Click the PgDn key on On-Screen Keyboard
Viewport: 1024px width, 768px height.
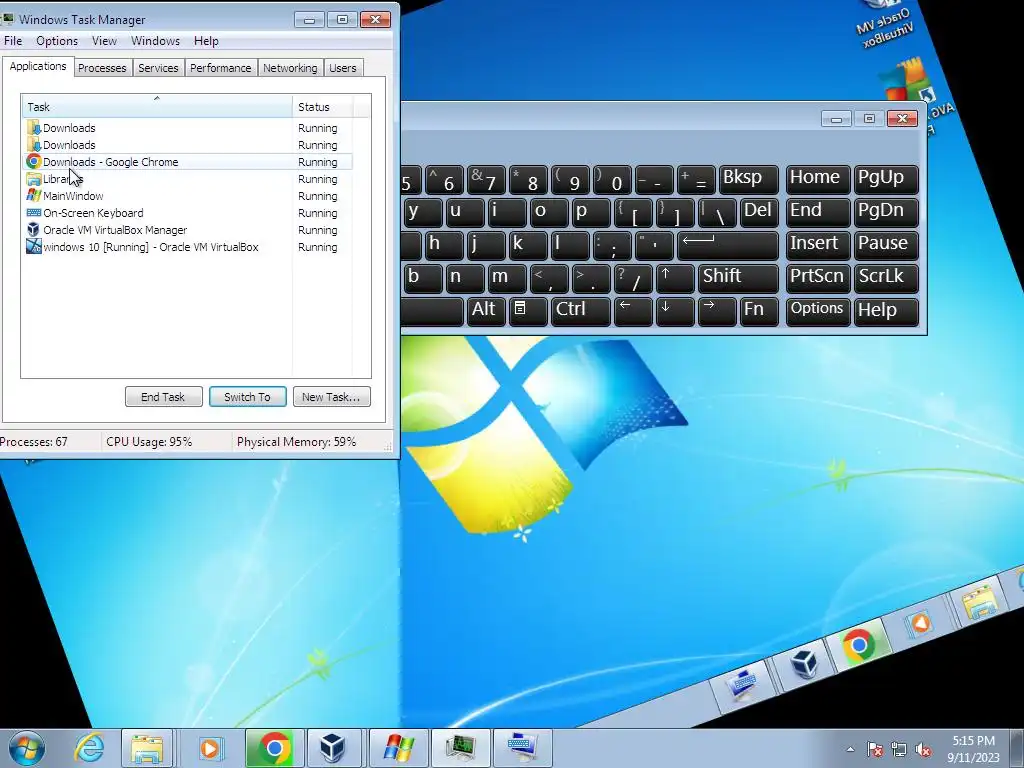(886, 212)
